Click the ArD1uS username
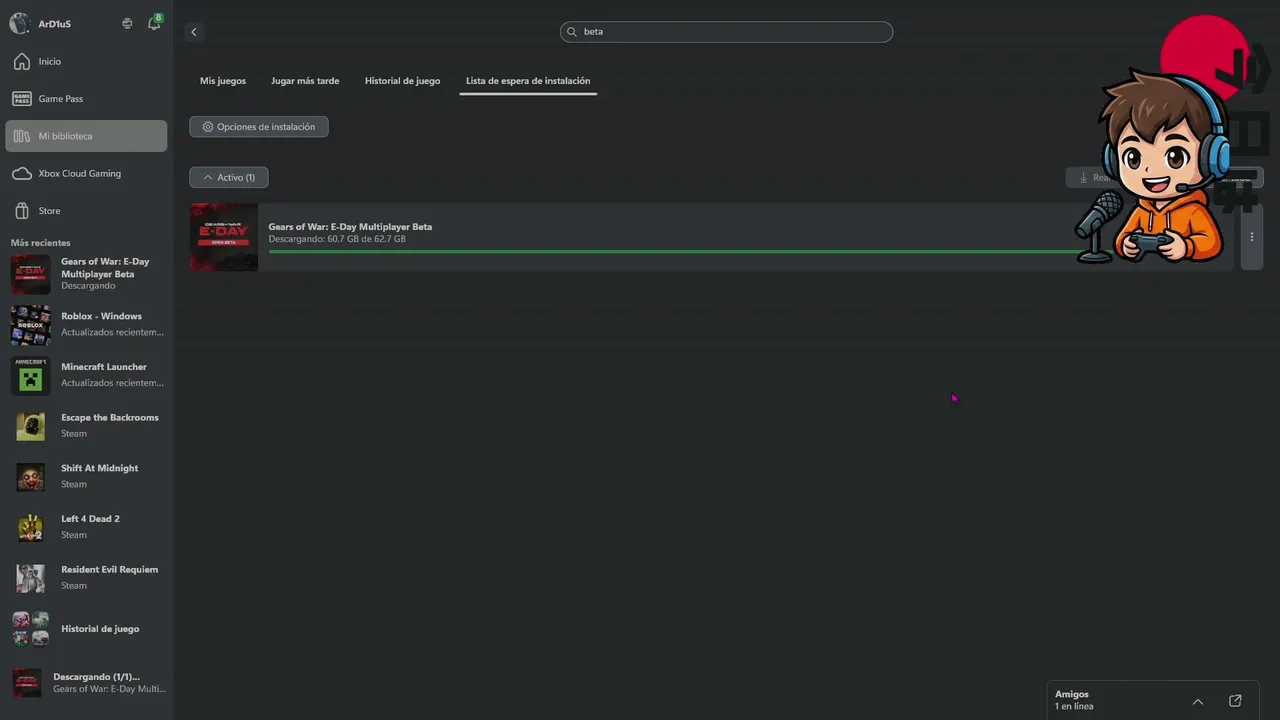The image size is (1280, 720). tap(55, 24)
